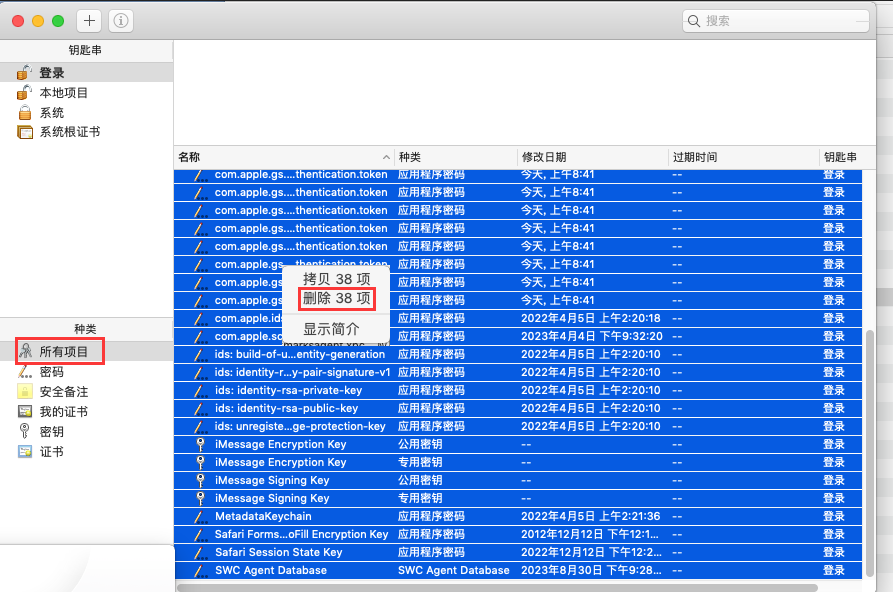The width and height of the screenshot is (893, 592).
Task: Click date 2023年8月30日 下午9:28
Action: (591, 570)
